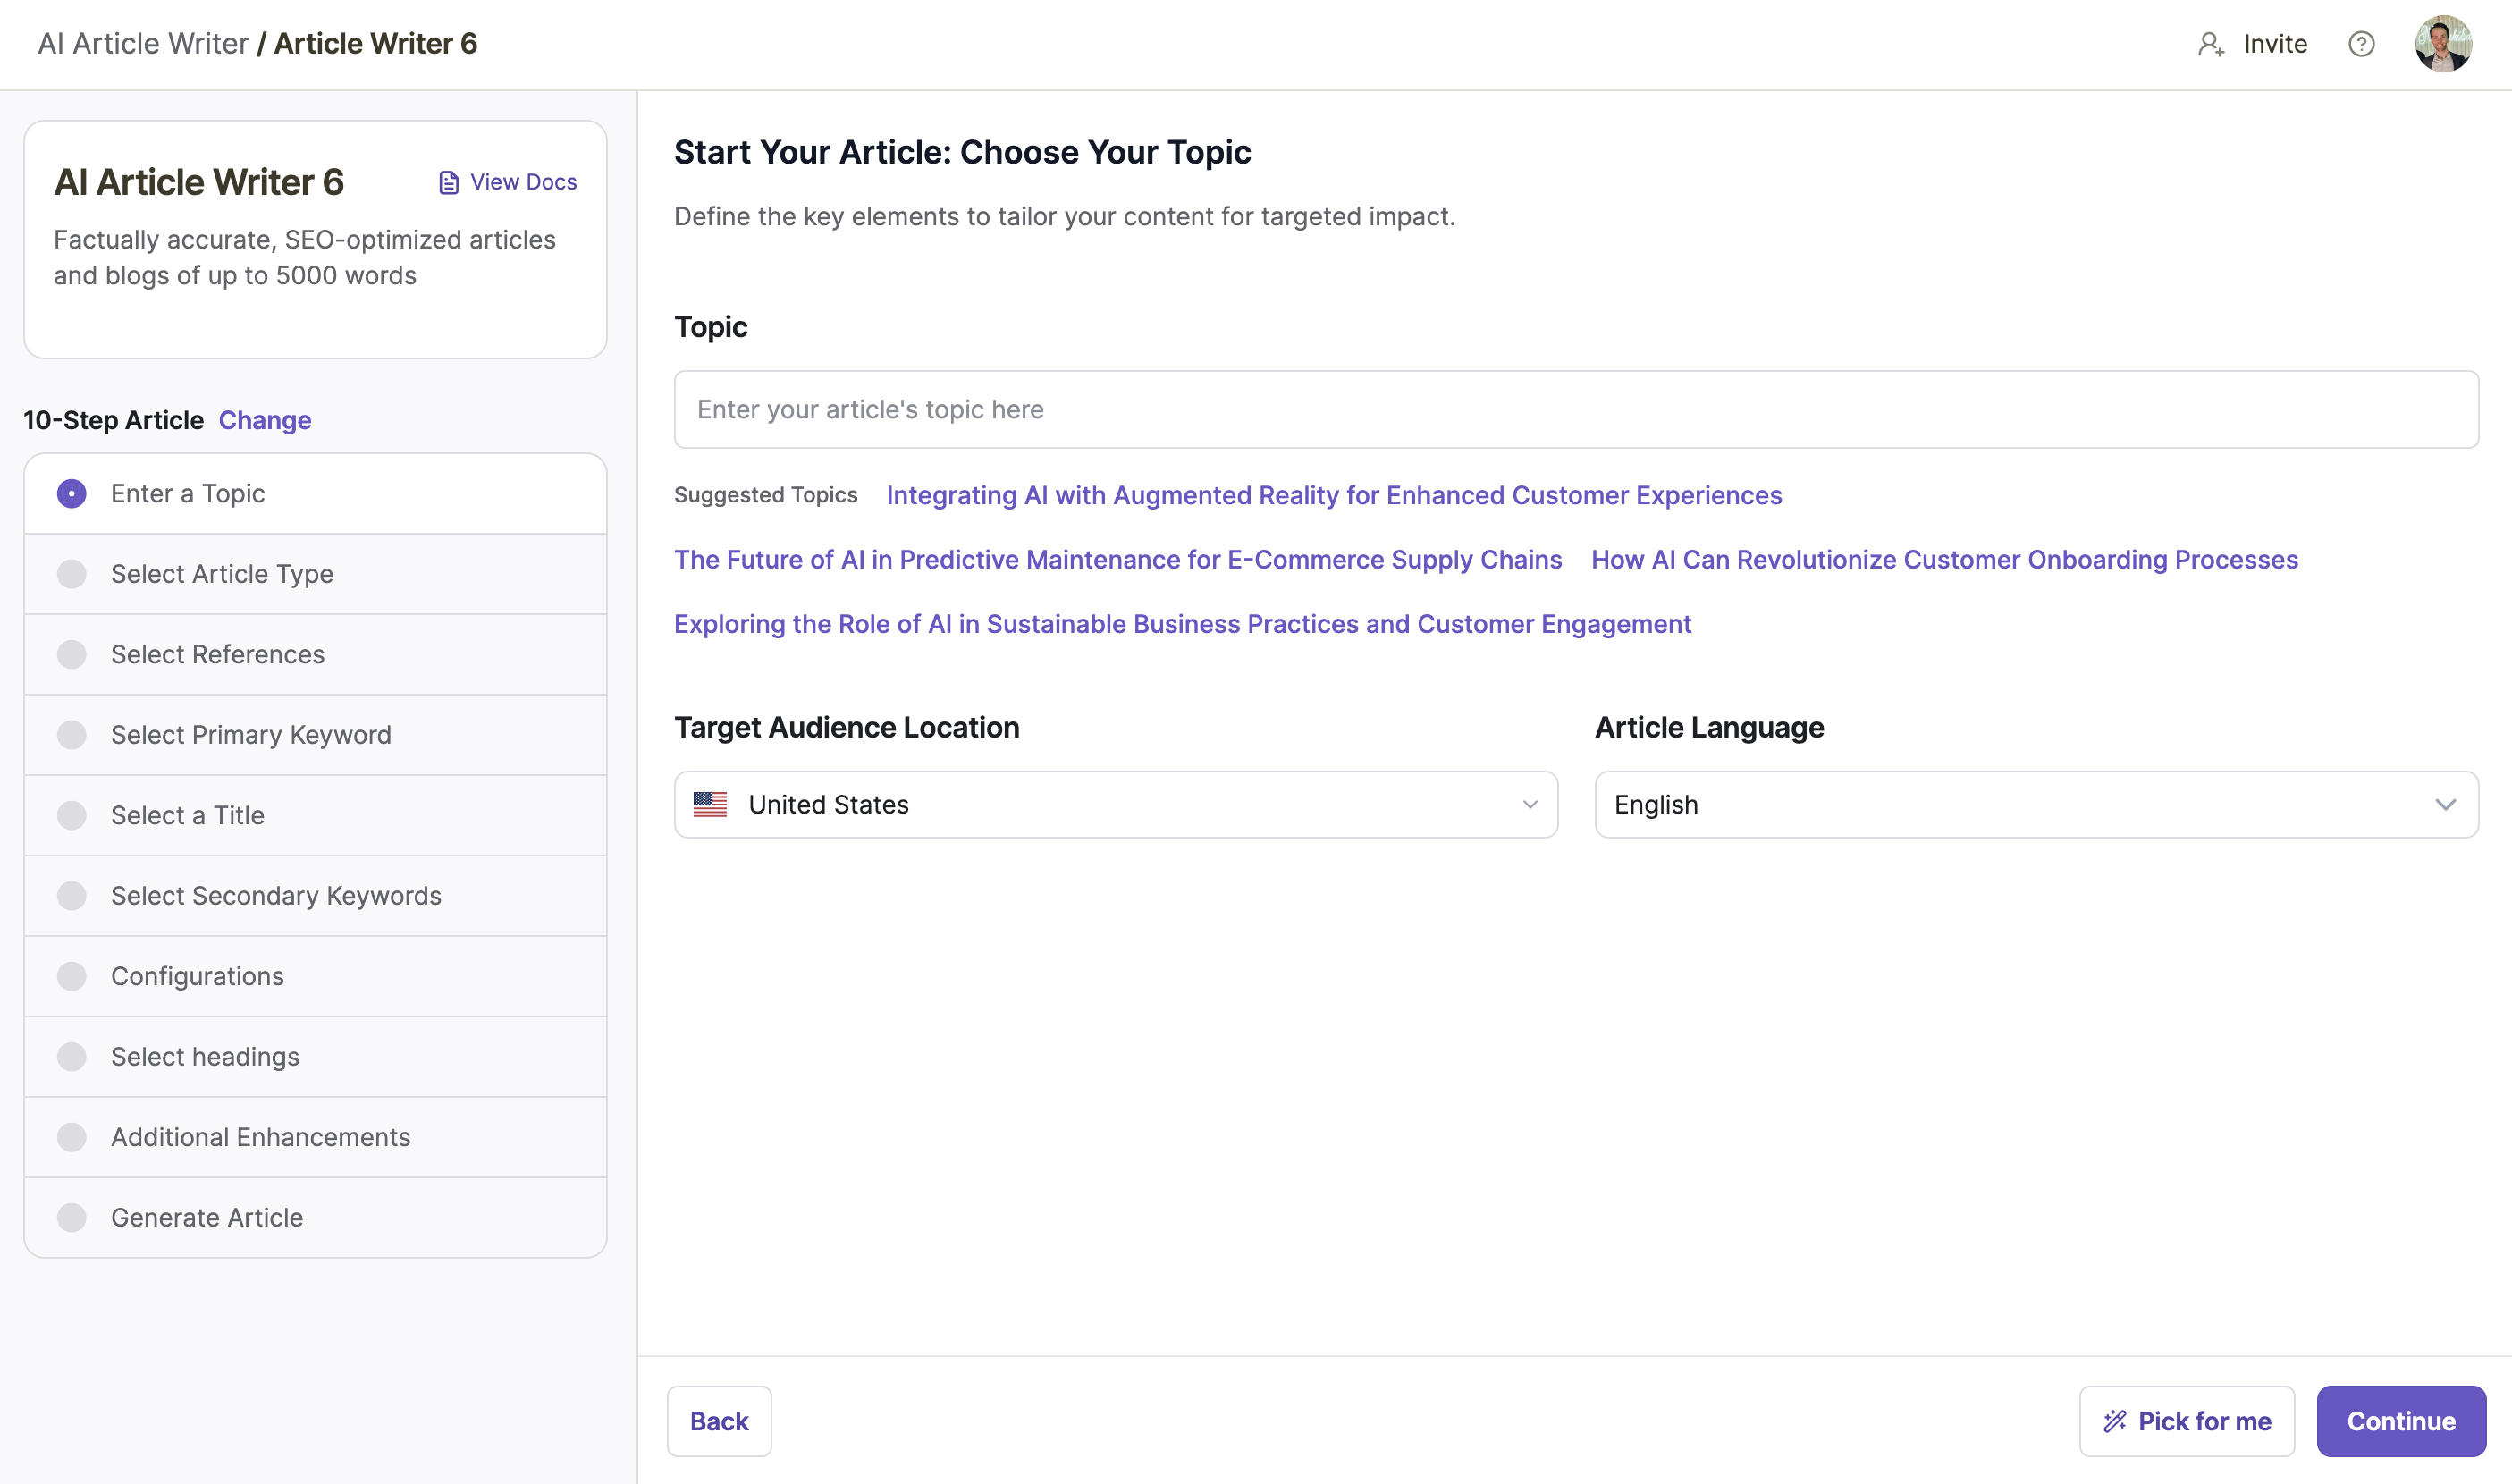
Task: Click the chevron in the United States dropdown
Action: 1530,804
